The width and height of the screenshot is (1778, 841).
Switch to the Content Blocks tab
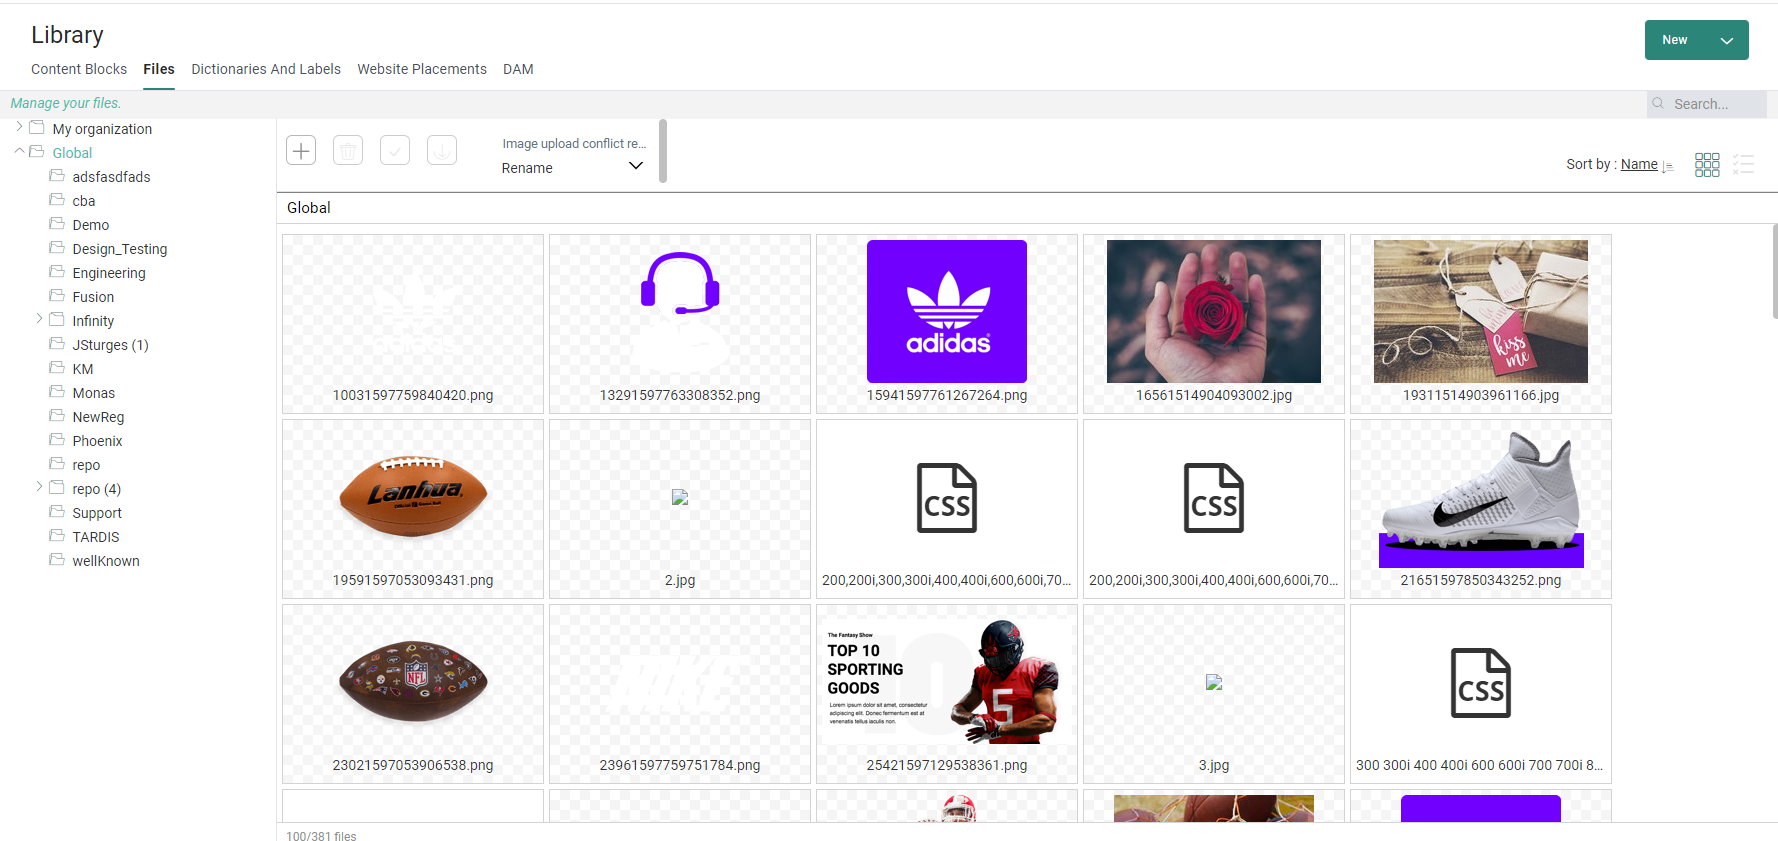79,69
